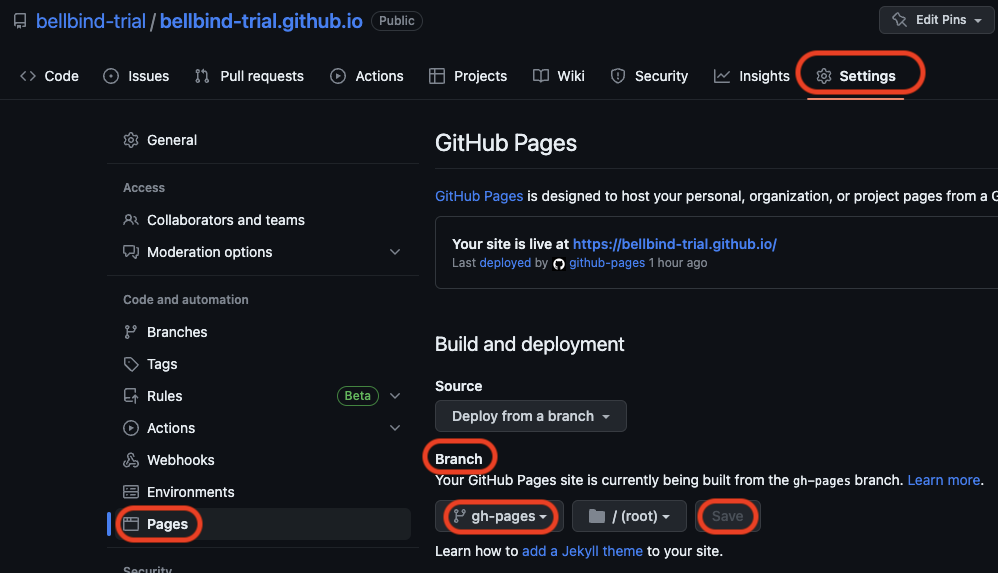The height and width of the screenshot is (573, 998).
Task: Click the Security shield icon
Action: (x=617, y=76)
